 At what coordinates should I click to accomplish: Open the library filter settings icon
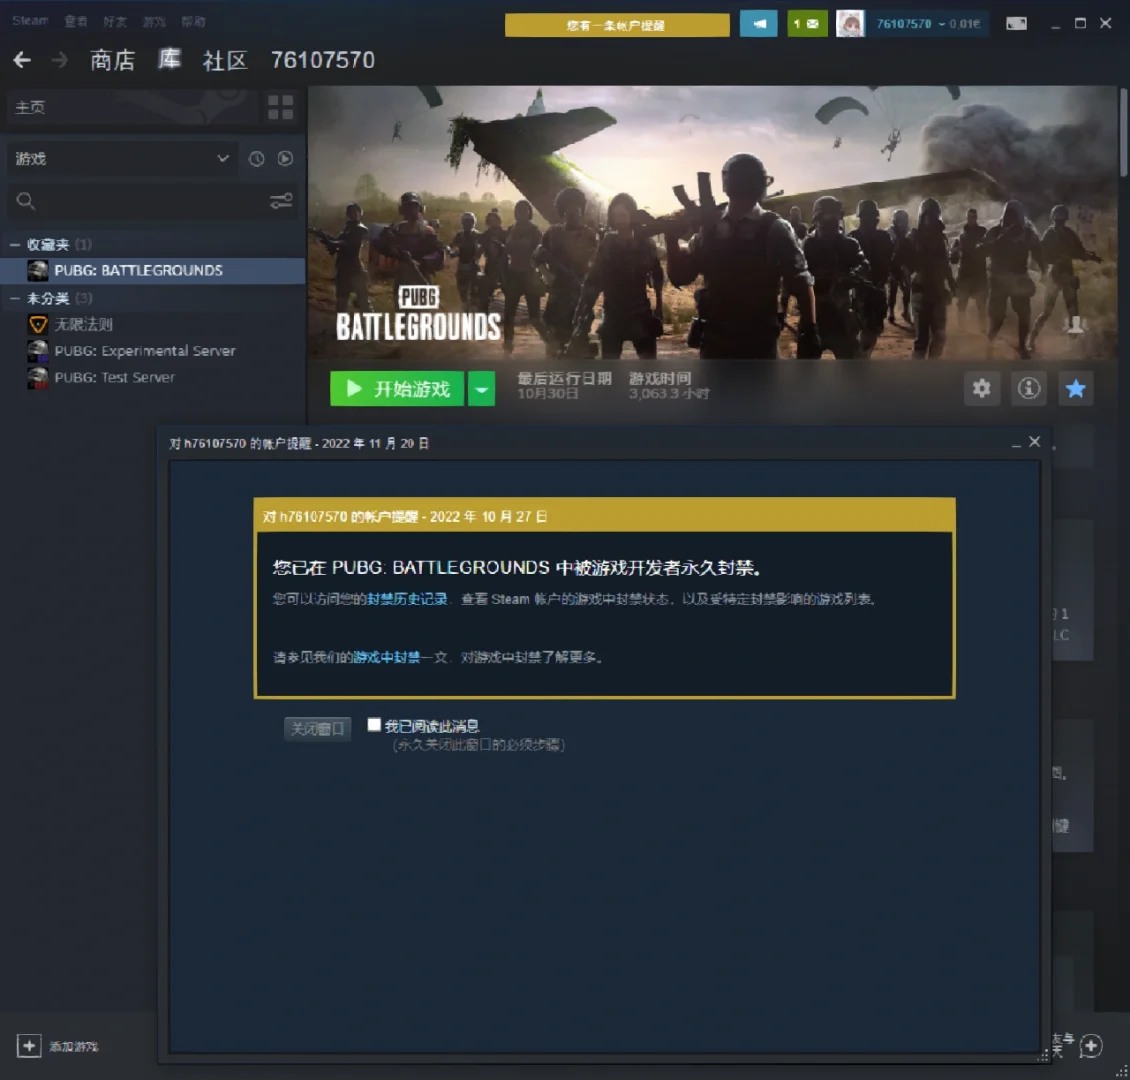[x=281, y=202]
